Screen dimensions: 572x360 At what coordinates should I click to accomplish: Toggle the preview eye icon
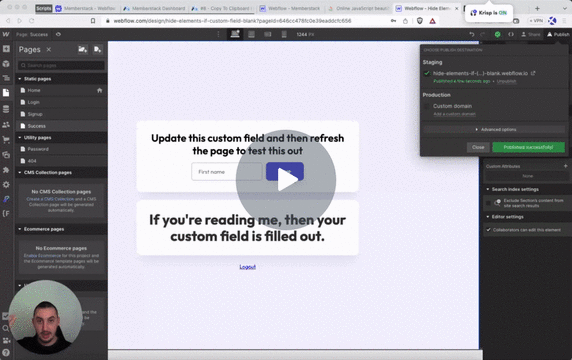58,34
